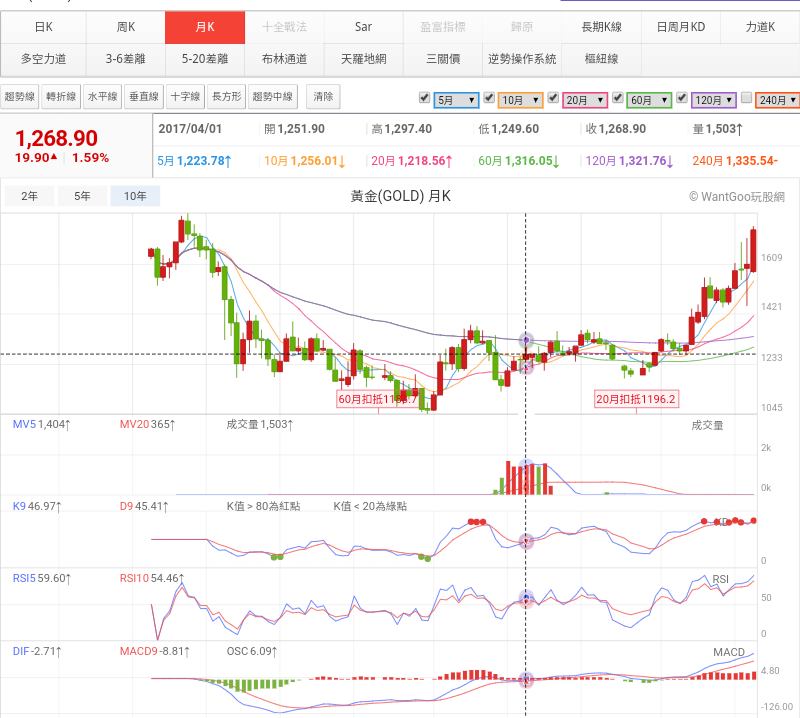
Task: Activate the 十字線 crosshair tool
Action: pos(185,97)
